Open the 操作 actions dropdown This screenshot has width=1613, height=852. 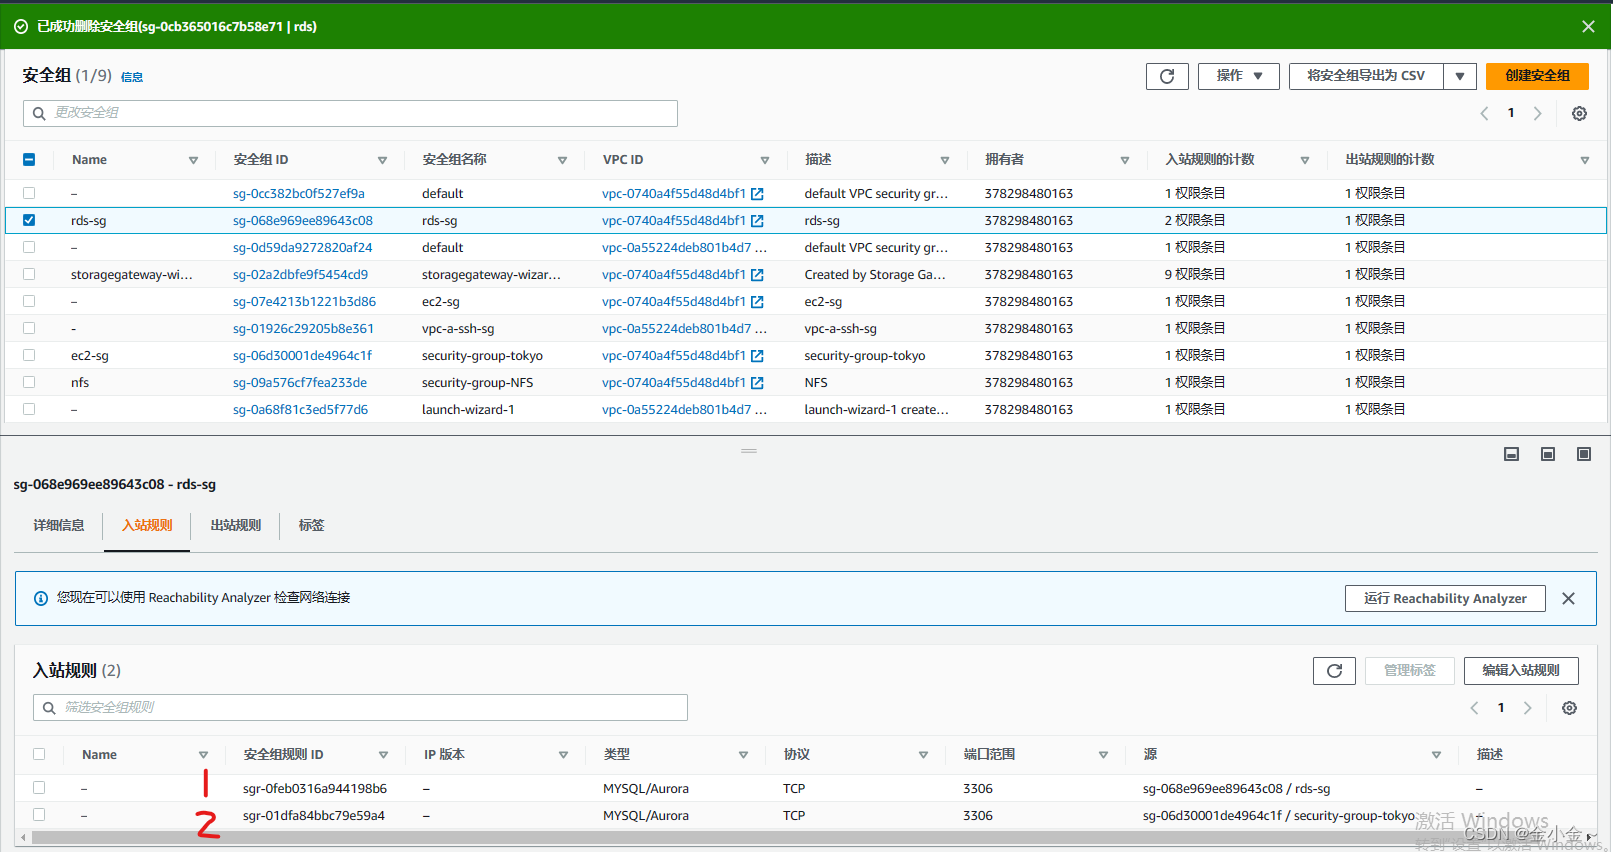(x=1238, y=76)
